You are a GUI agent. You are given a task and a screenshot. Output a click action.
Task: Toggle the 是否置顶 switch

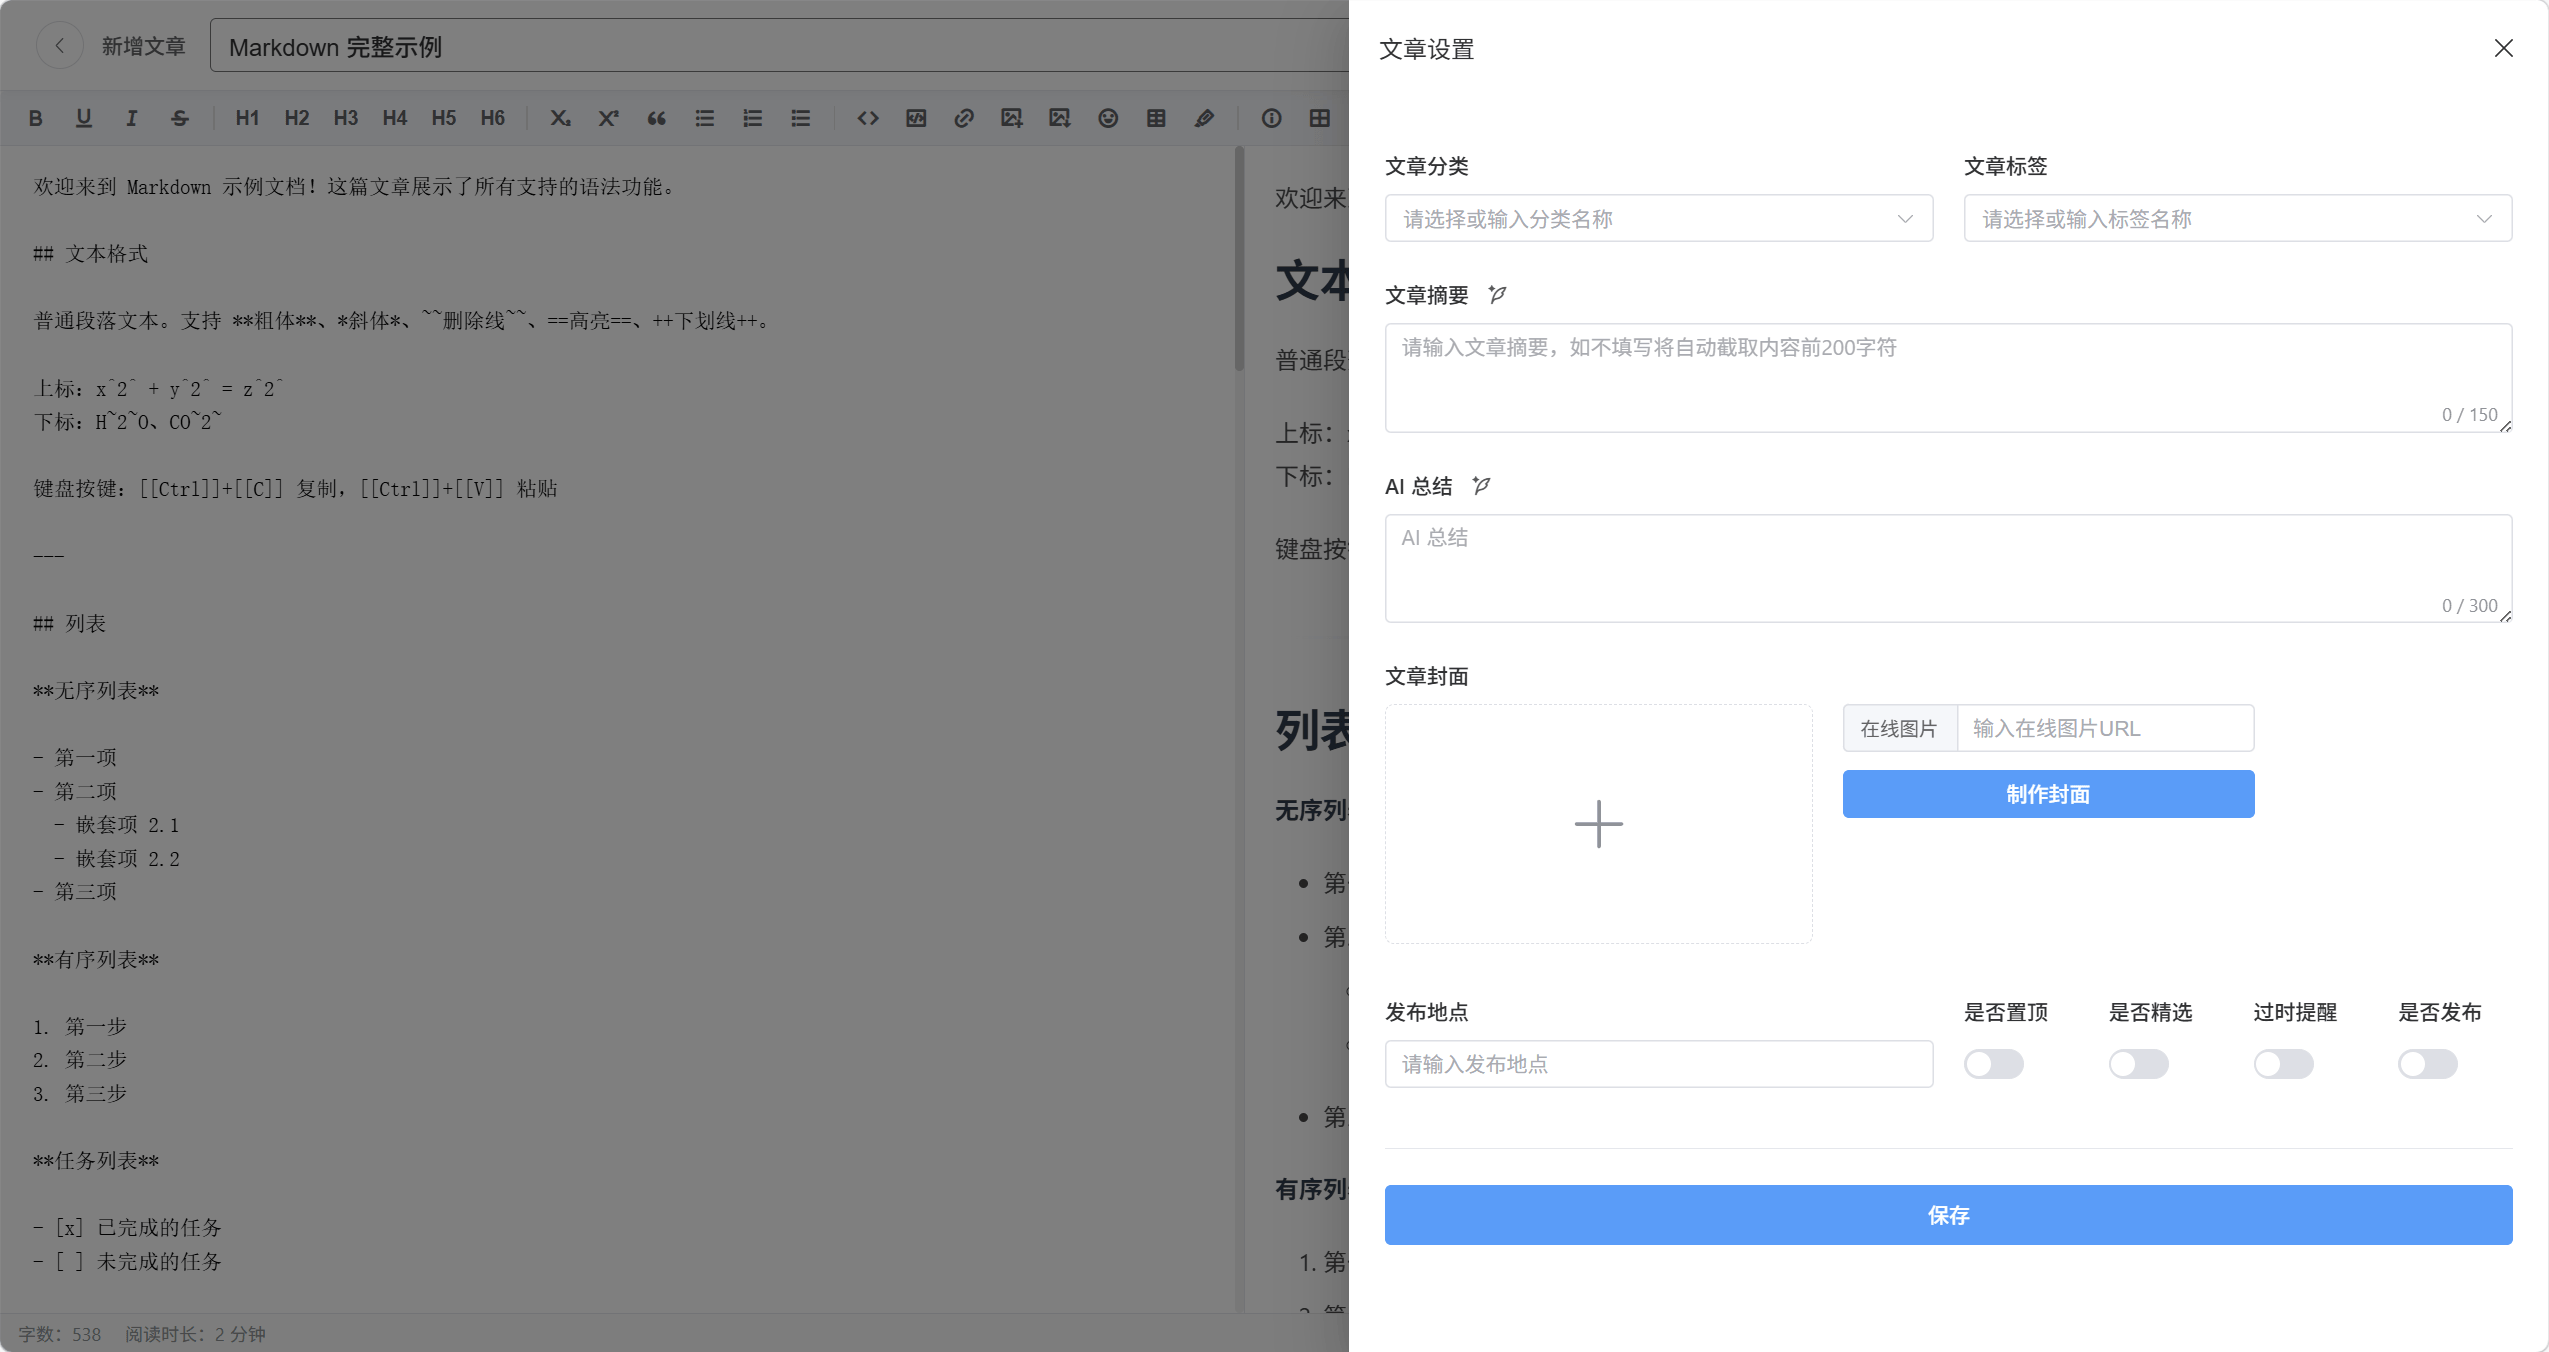(x=1994, y=1063)
